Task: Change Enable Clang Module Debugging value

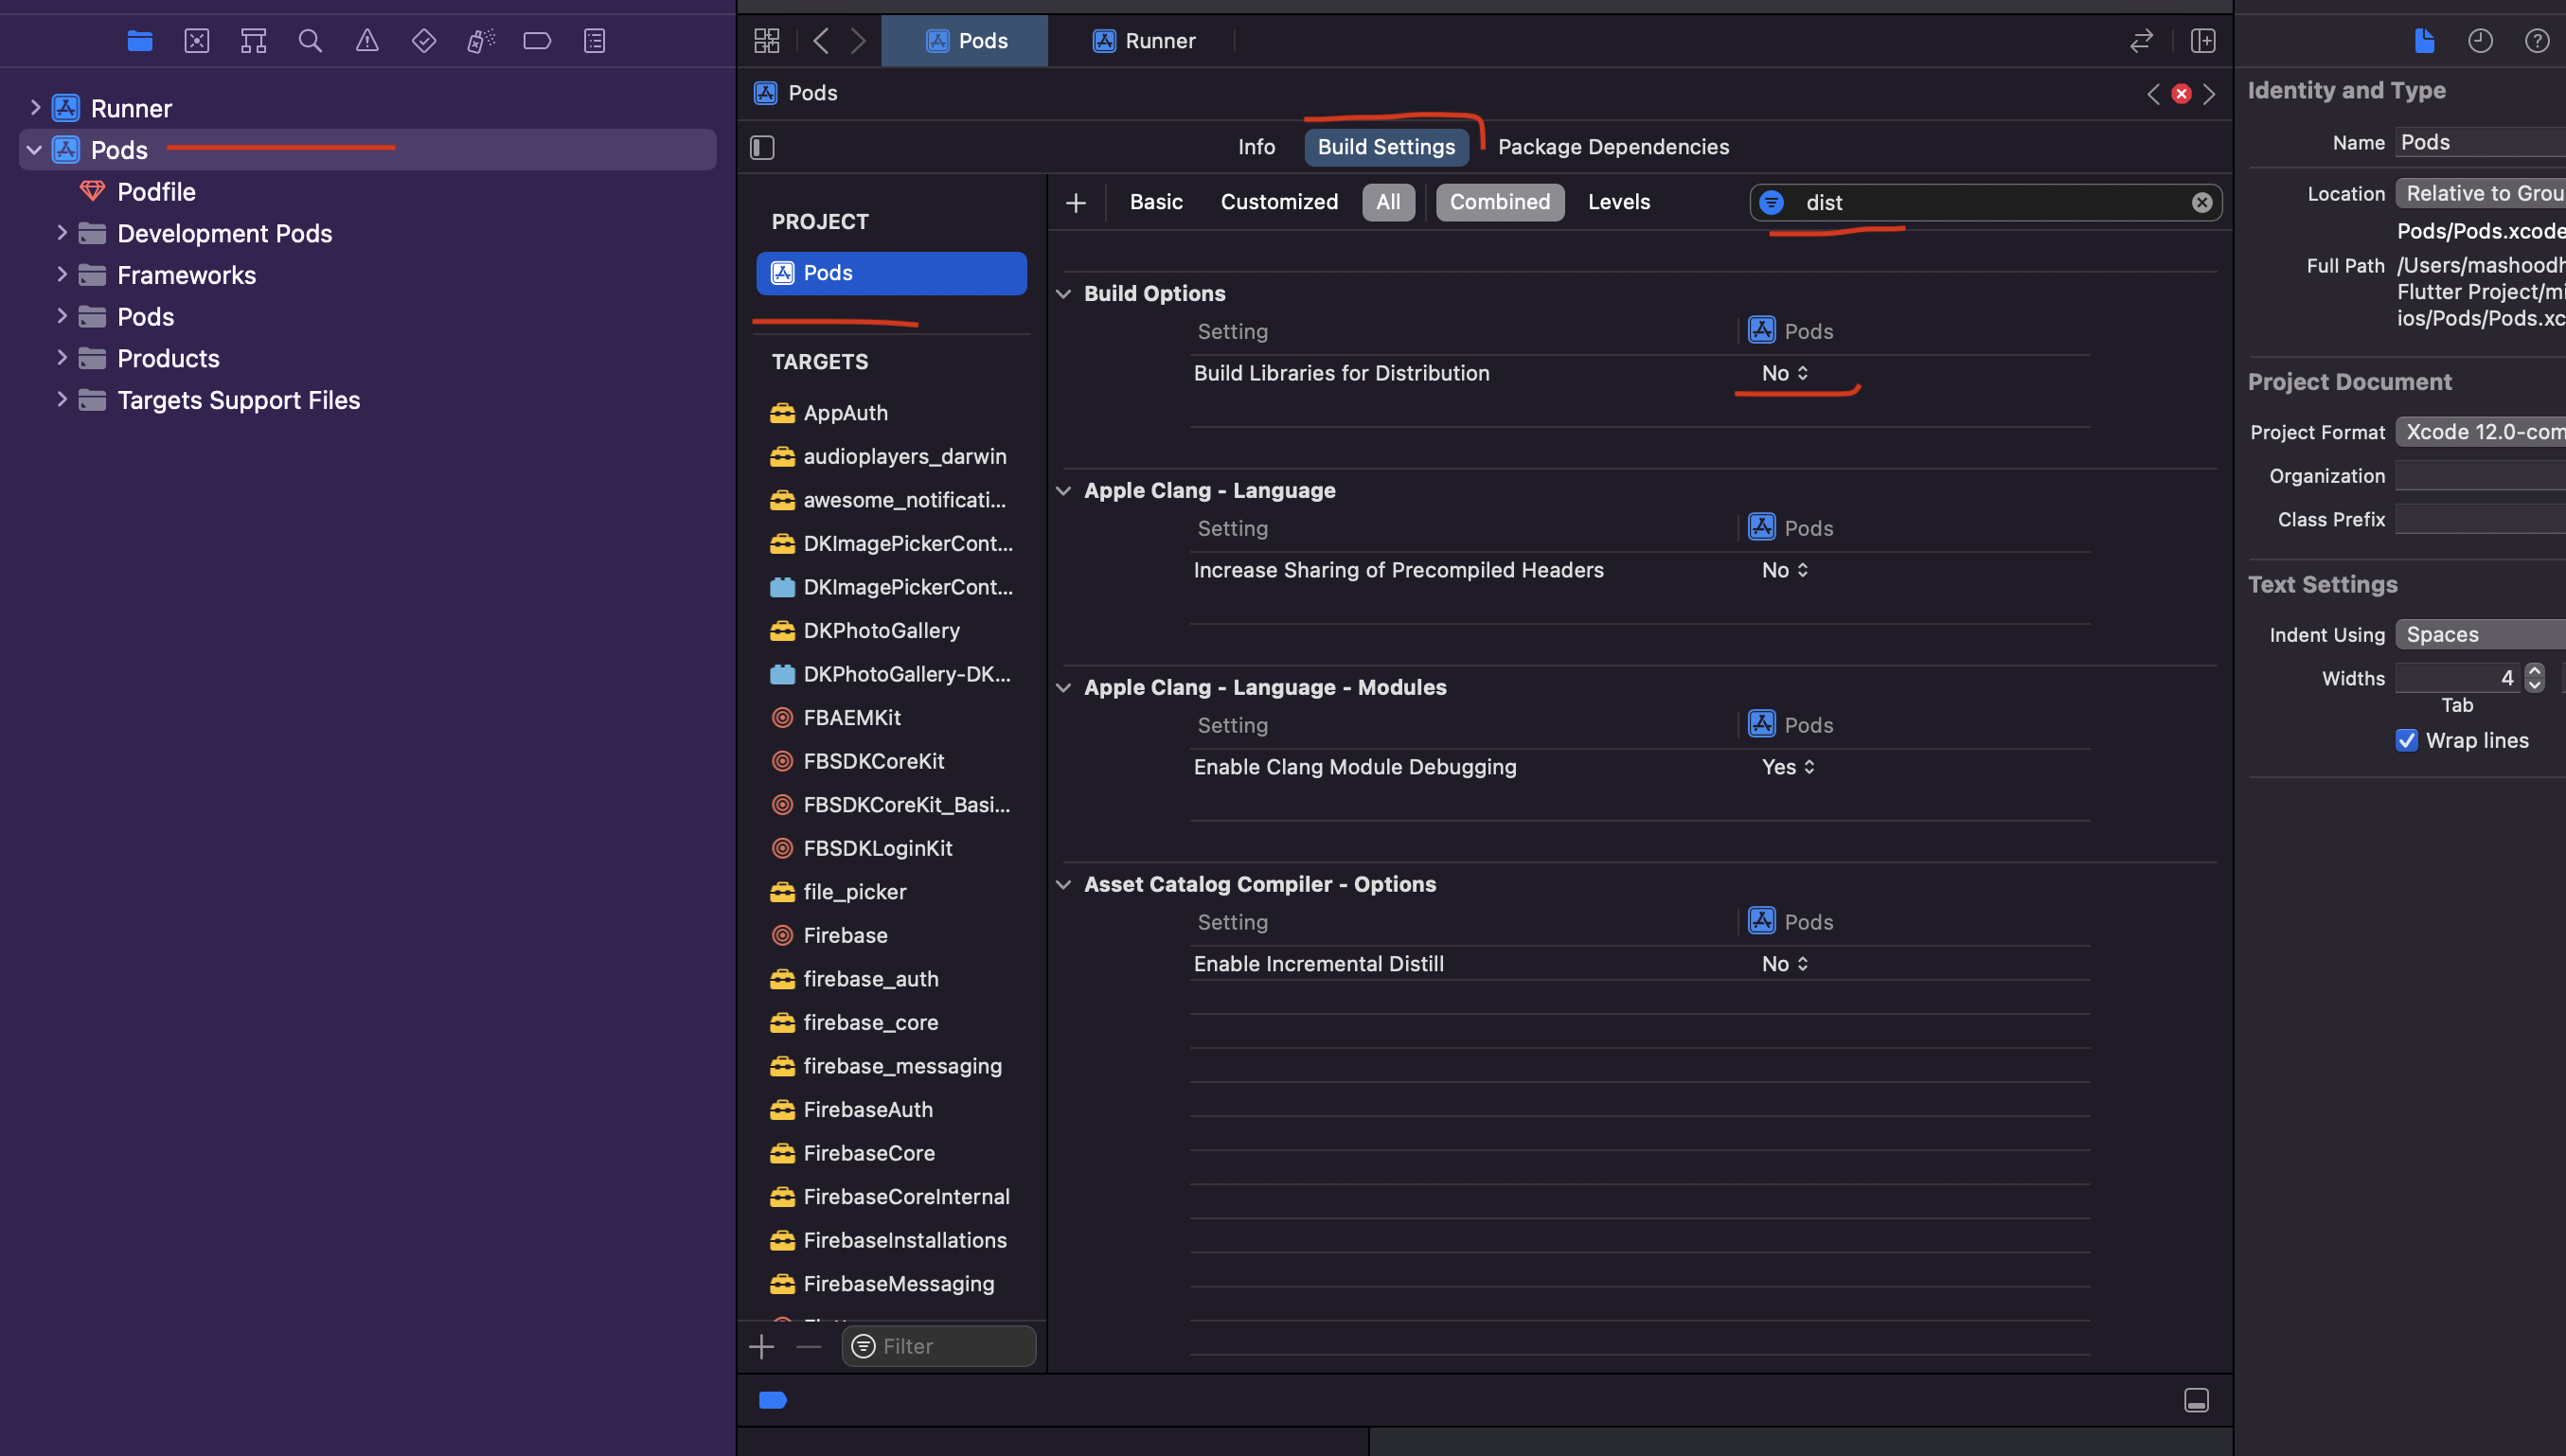Action: coord(1788,767)
